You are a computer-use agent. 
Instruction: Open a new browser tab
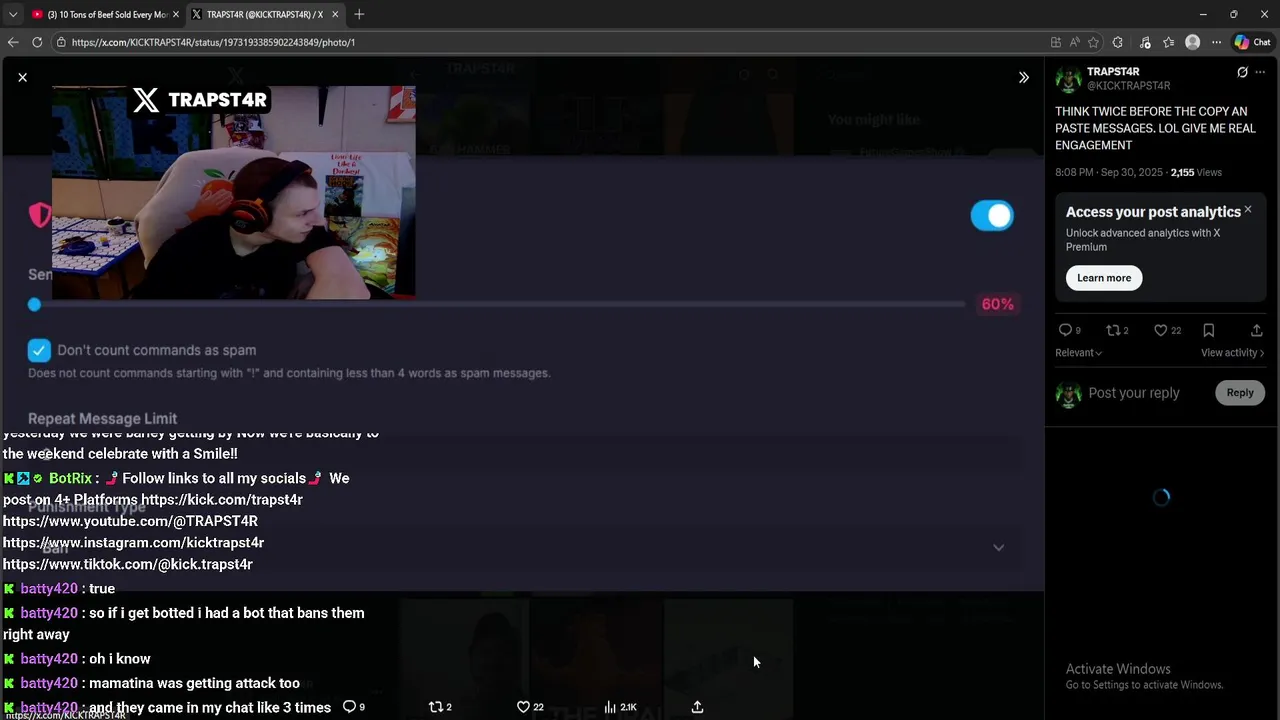[x=359, y=14]
